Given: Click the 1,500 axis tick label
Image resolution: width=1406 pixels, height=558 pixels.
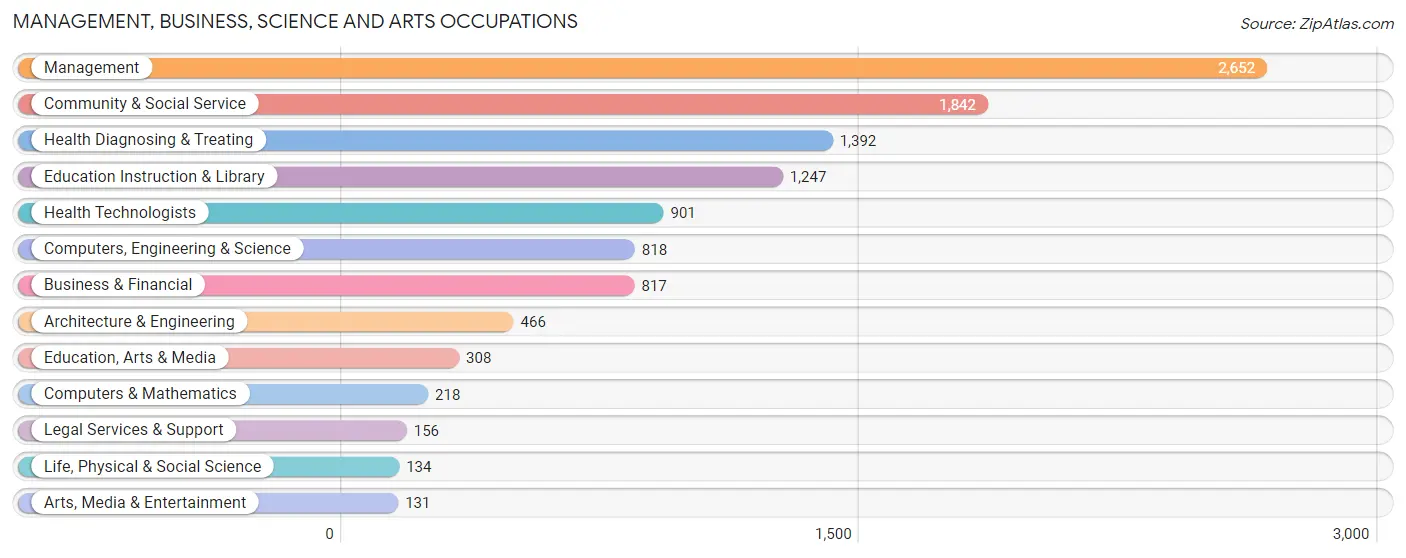Looking at the screenshot, I should 833,534.
